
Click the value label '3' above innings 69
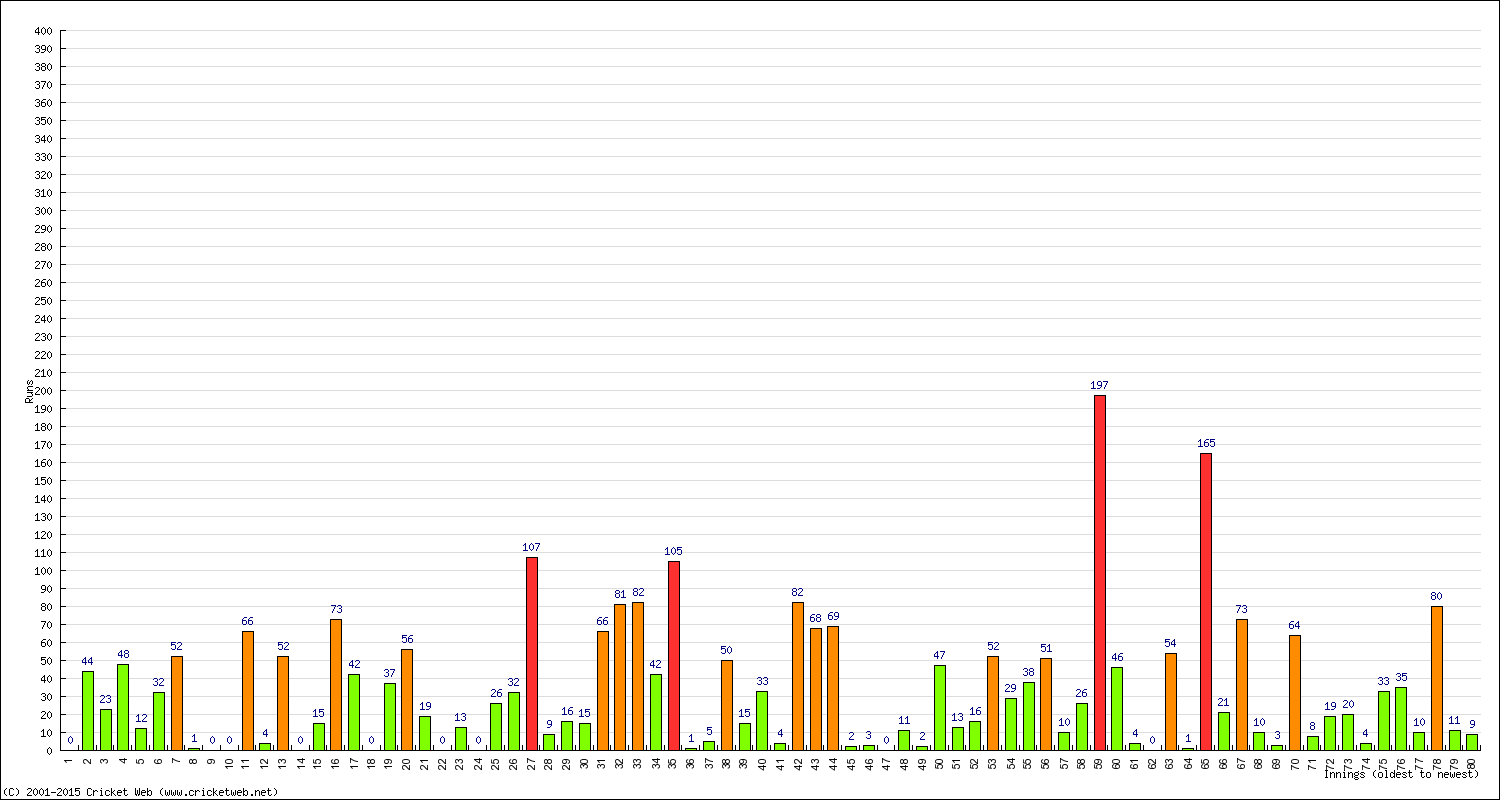(1277, 735)
